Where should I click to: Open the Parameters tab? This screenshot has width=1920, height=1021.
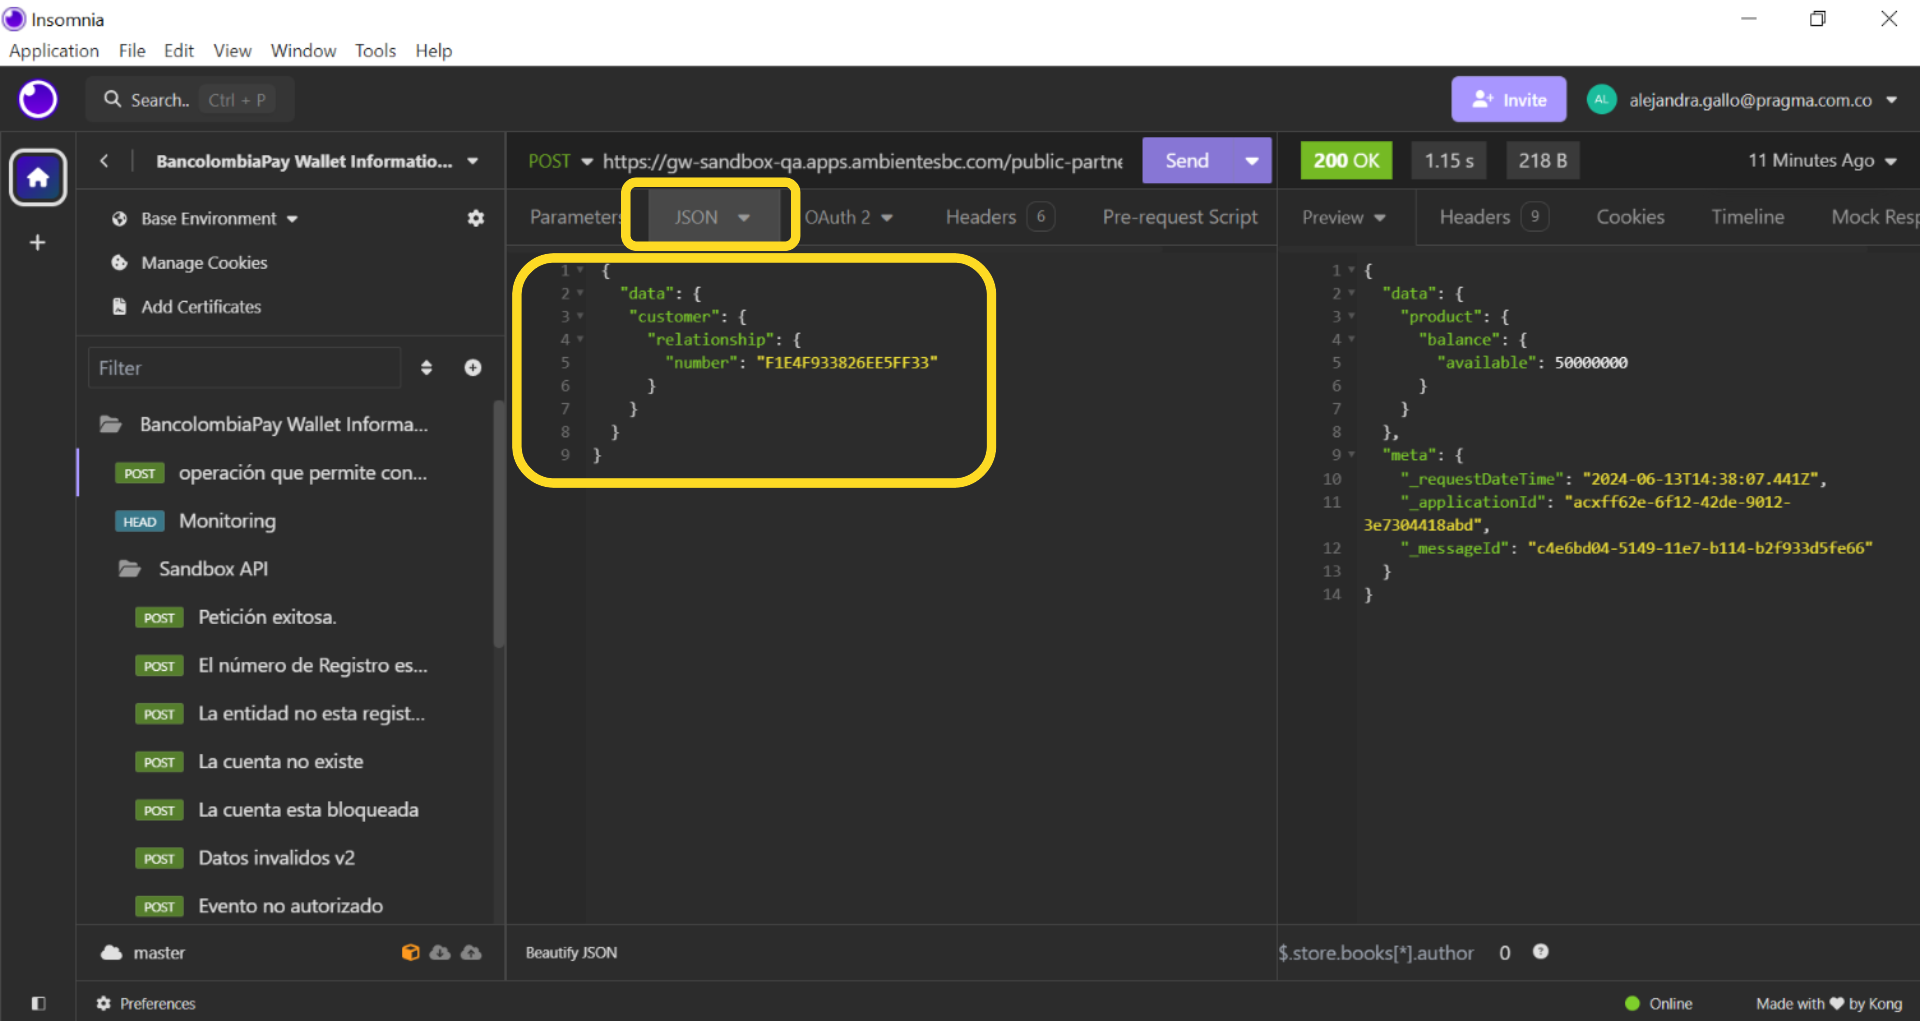pos(575,218)
